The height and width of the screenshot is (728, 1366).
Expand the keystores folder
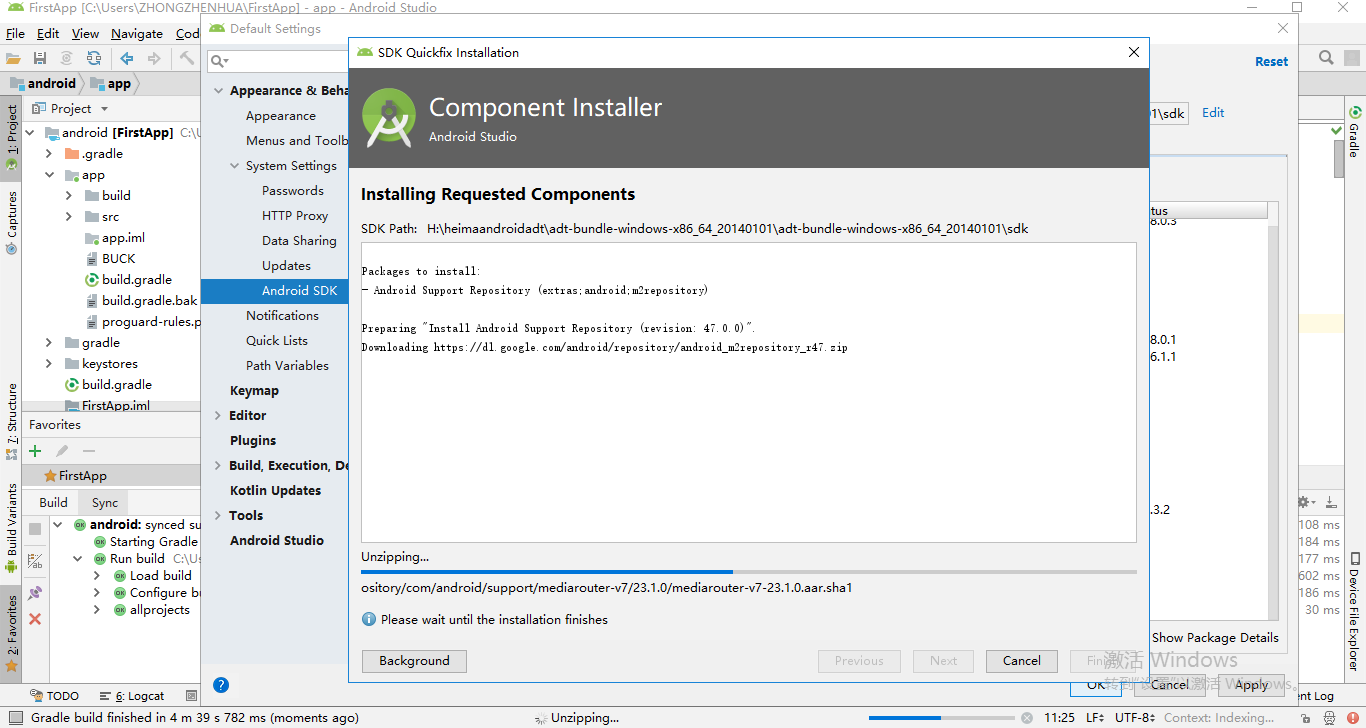(49, 363)
